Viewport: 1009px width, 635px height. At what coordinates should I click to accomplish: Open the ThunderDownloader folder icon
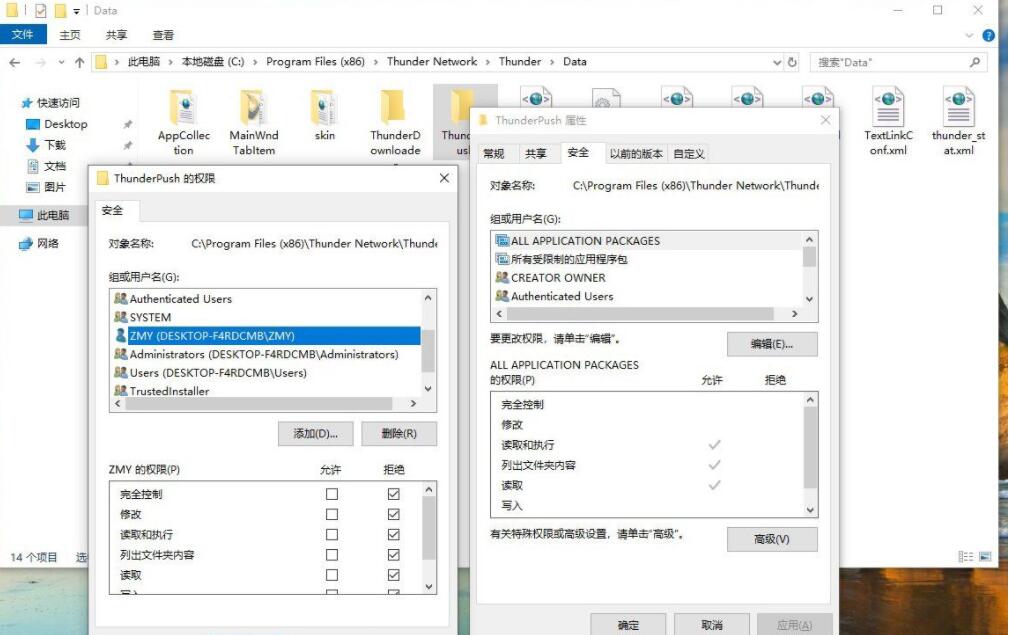pyautogui.click(x=394, y=107)
